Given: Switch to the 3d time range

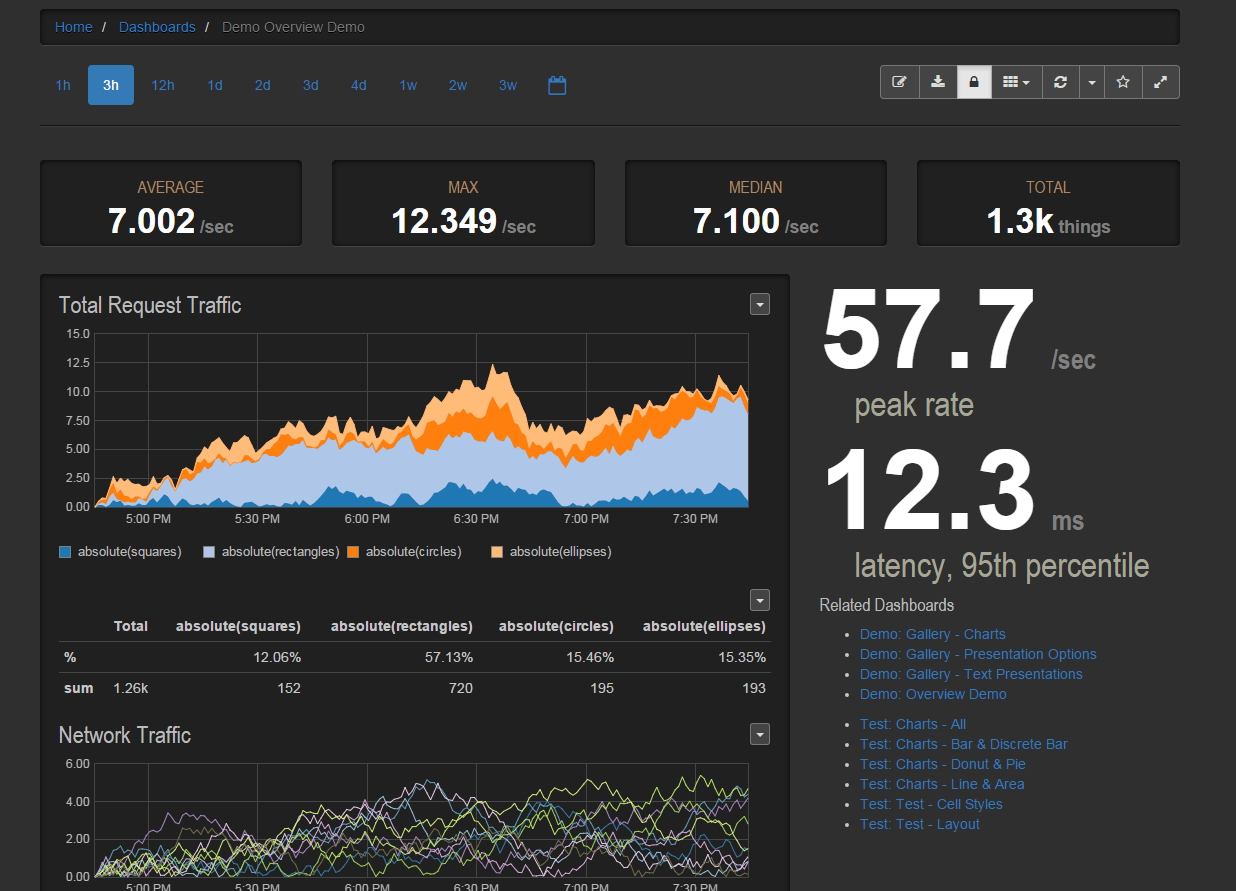Looking at the screenshot, I should click(x=311, y=85).
